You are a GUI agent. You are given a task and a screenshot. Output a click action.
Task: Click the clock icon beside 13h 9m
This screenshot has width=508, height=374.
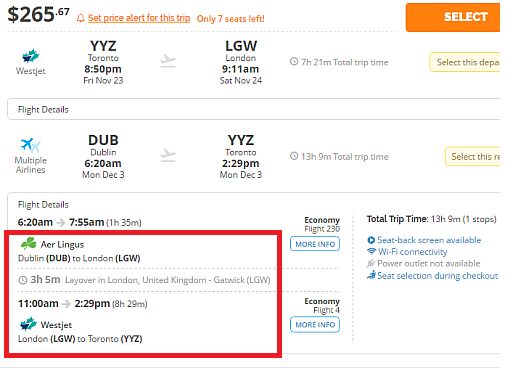click(294, 156)
